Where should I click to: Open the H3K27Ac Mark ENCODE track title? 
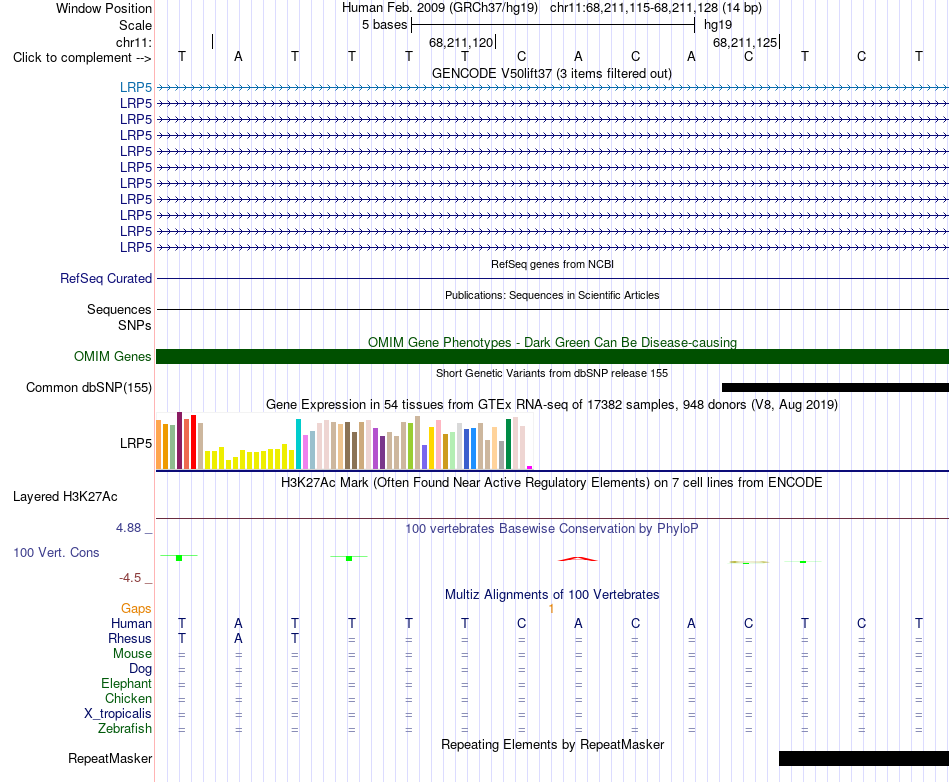tap(551, 483)
